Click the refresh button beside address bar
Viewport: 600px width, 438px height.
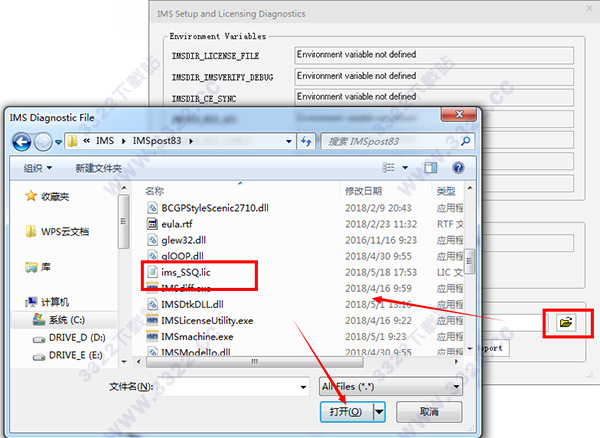306,142
